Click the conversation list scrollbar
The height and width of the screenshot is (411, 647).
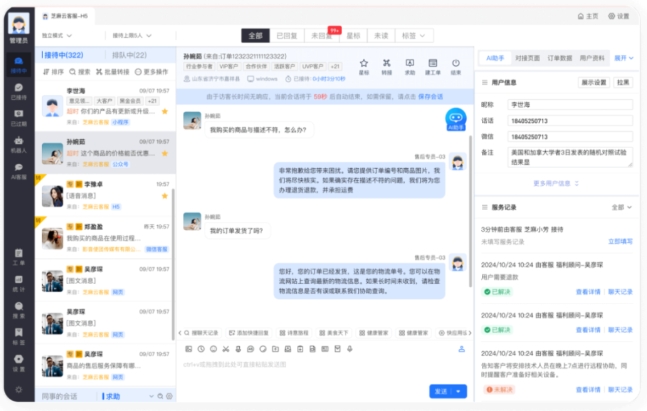[x=173, y=264]
